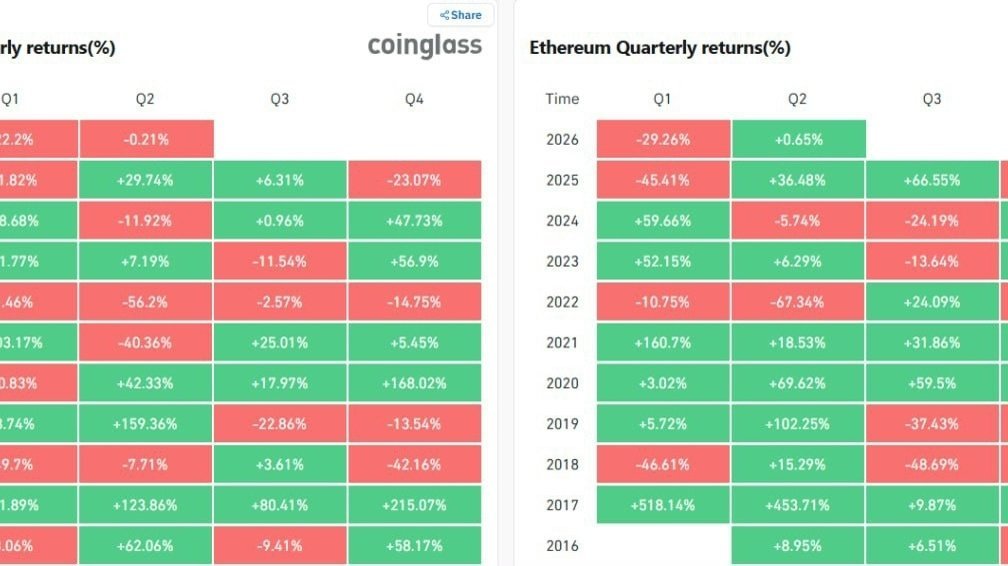Click the green +168.02% cell

pyautogui.click(x=414, y=383)
